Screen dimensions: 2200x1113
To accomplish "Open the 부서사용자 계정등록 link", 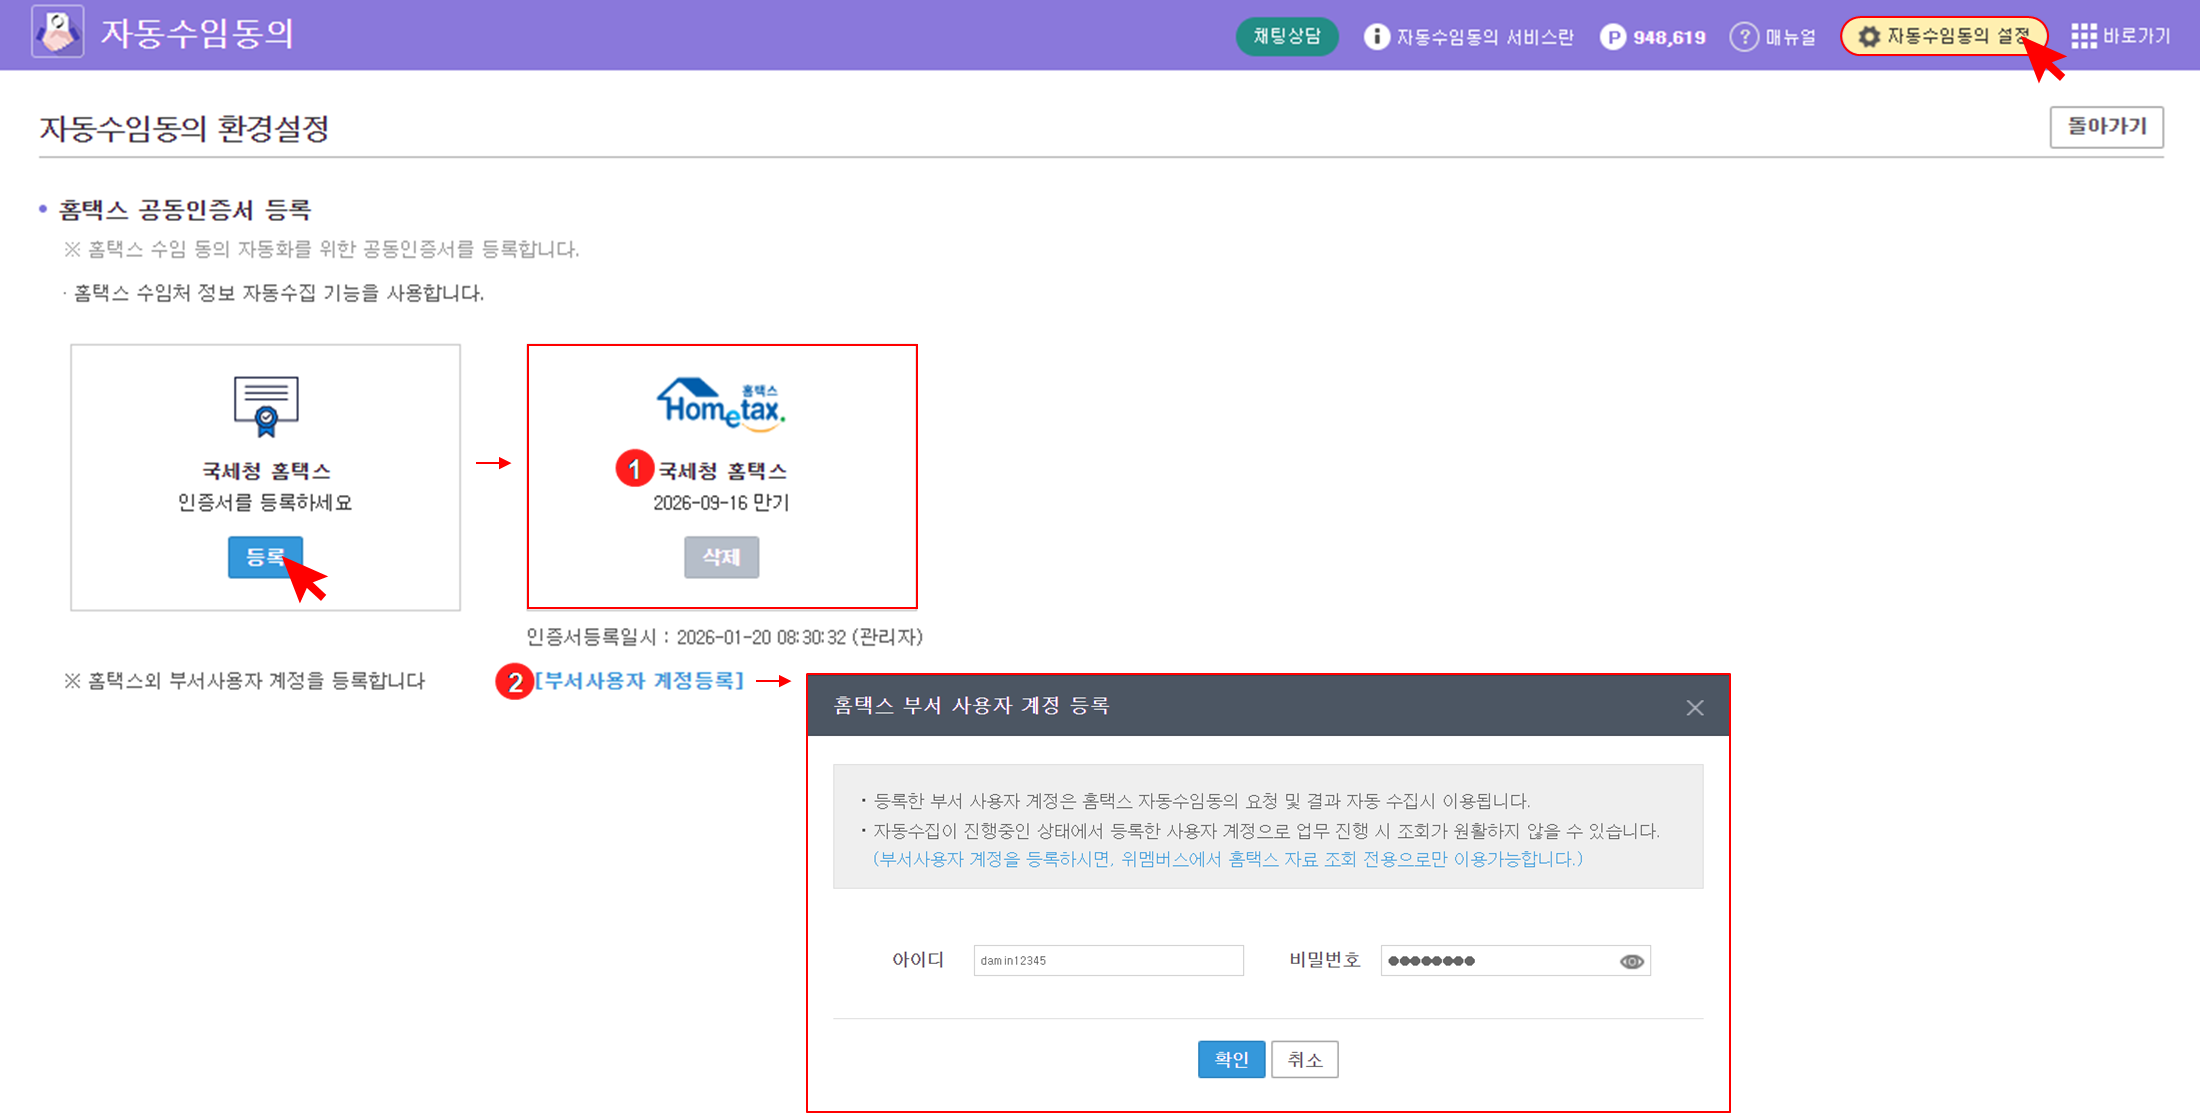I will pyautogui.click(x=640, y=681).
